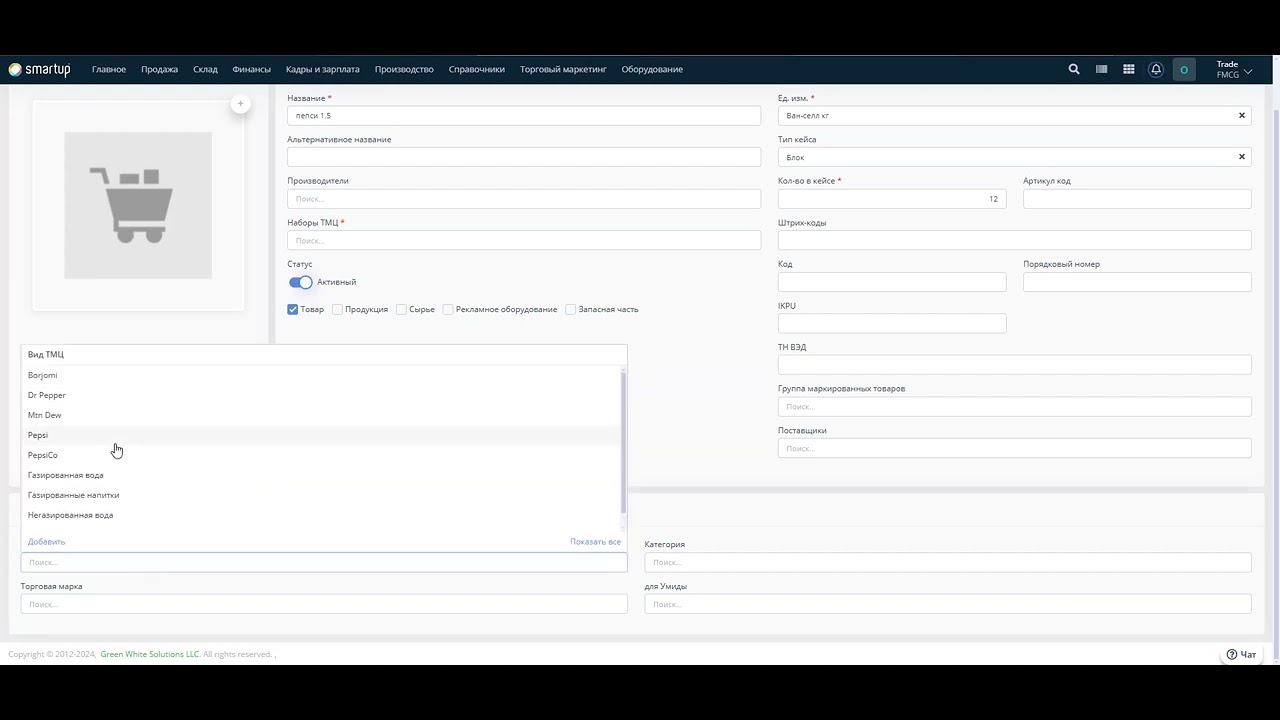Open the Оборудование menu
1280x720 pixels.
(x=652, y=69)
